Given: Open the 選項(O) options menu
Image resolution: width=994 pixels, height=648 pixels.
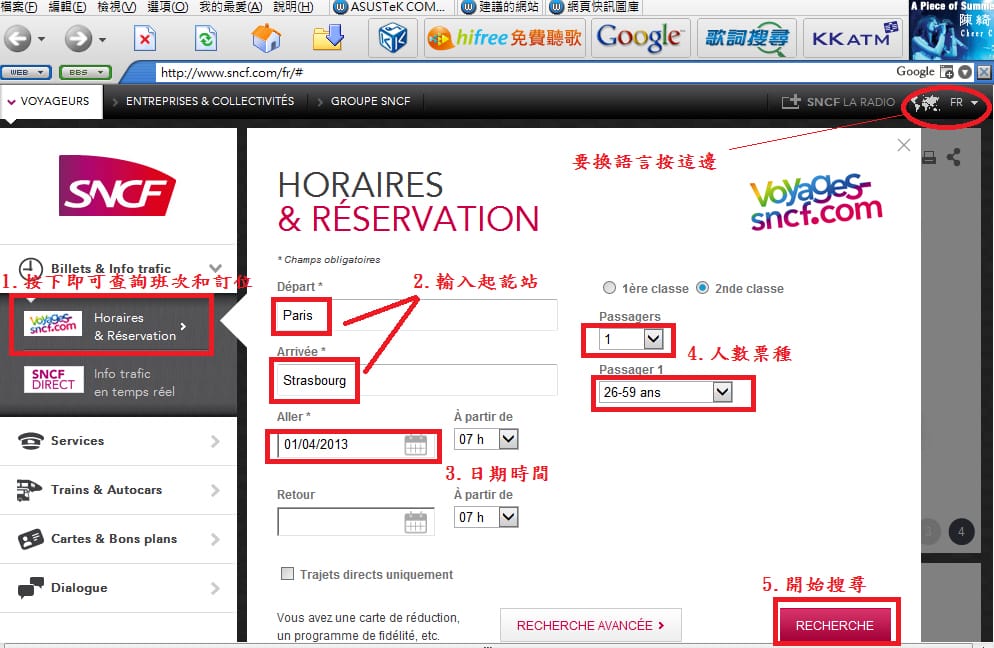Looking at the screenshot, I should click(167, 7).
